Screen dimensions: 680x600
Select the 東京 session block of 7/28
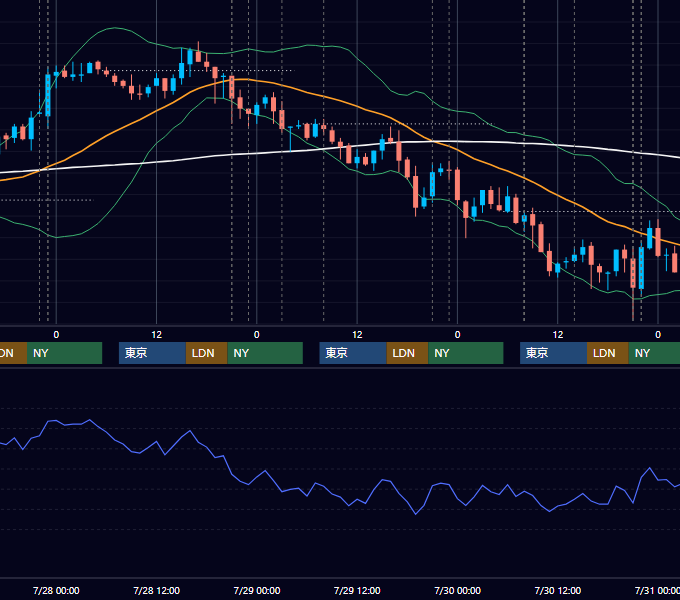(x=152, y=353)
